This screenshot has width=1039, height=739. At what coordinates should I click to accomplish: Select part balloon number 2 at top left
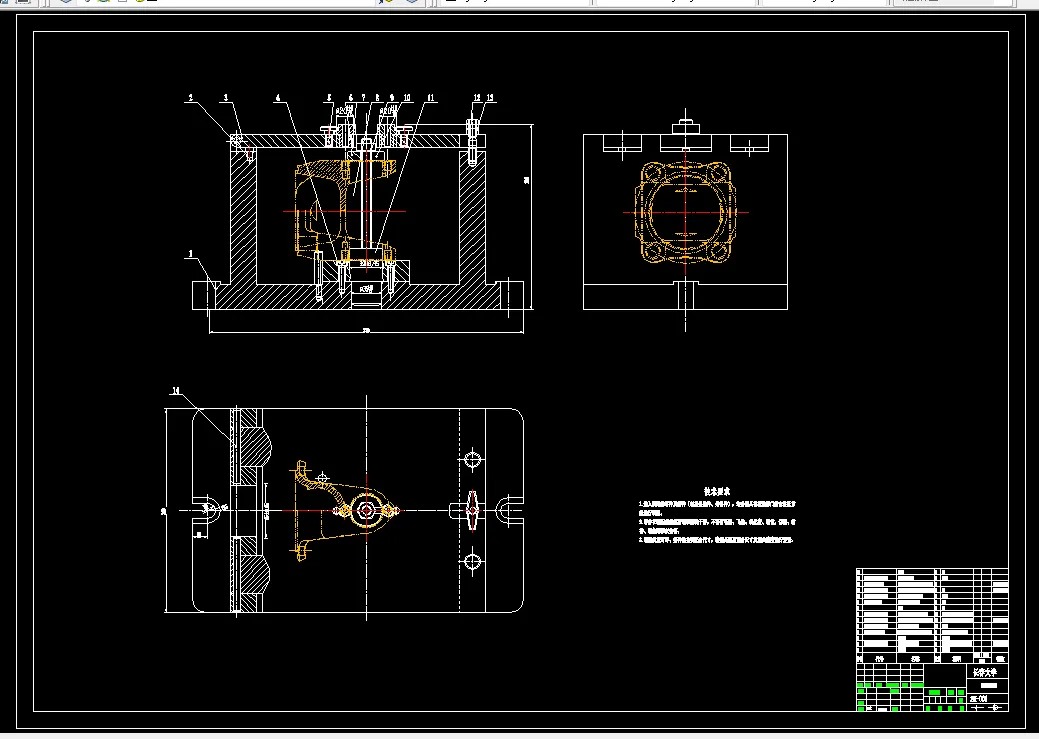point(191,98)
